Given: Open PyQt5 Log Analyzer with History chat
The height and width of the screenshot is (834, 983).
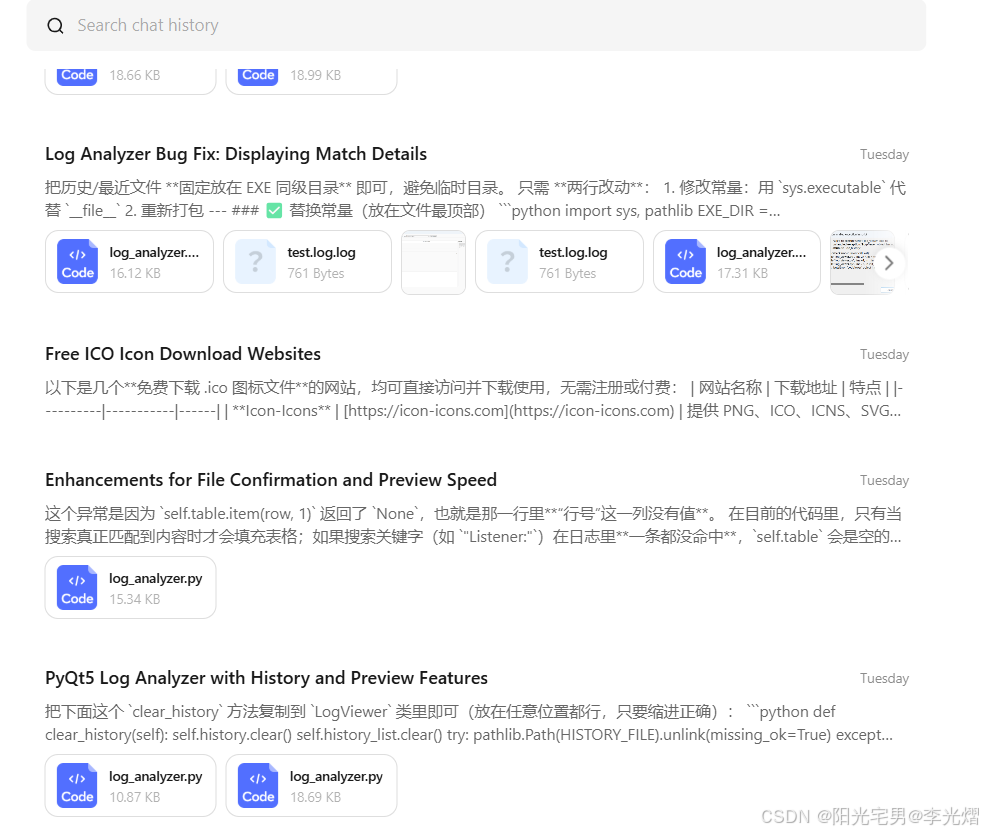Looking at the screenshot, I should [266, 678].
